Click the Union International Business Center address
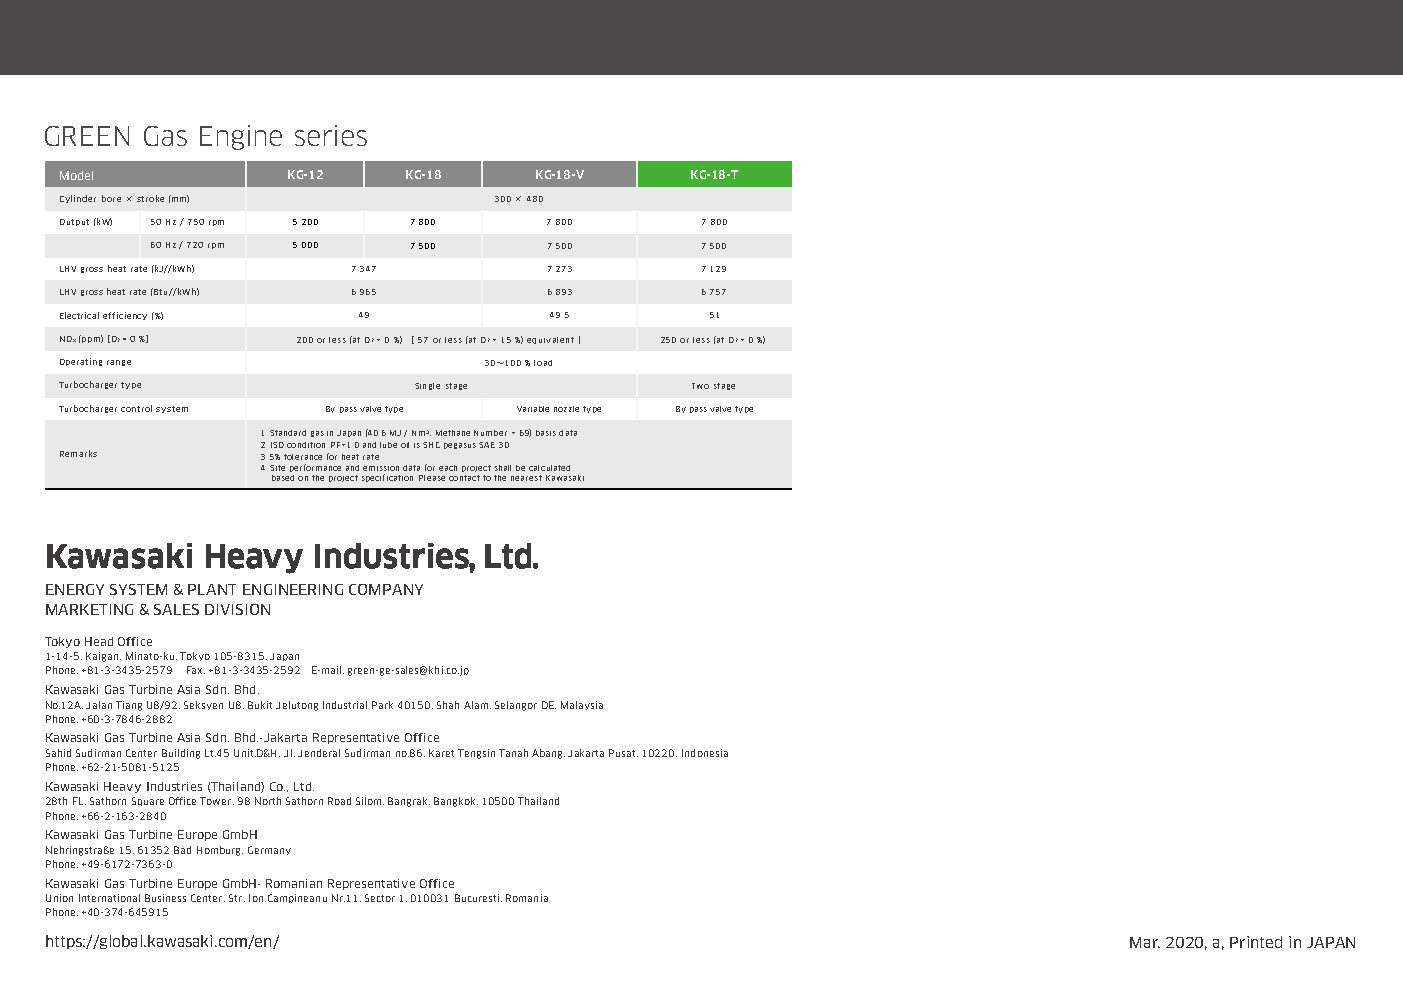 coord(297,898)
